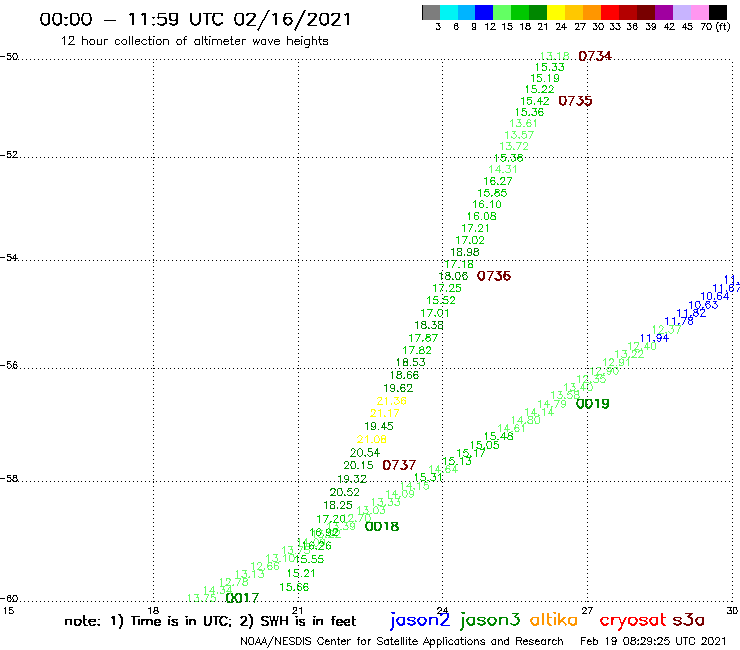Select the 13.18 value at track top
The height and width of the screenshot is (650, 740).
point(555,56)
